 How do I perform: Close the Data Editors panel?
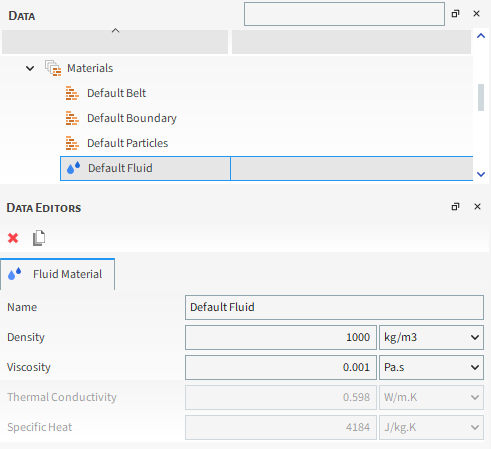point(477,207)
